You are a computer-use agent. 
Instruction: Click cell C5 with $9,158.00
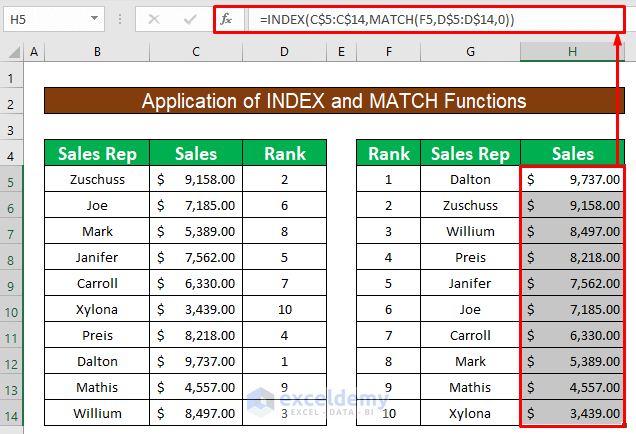(196, 179)
